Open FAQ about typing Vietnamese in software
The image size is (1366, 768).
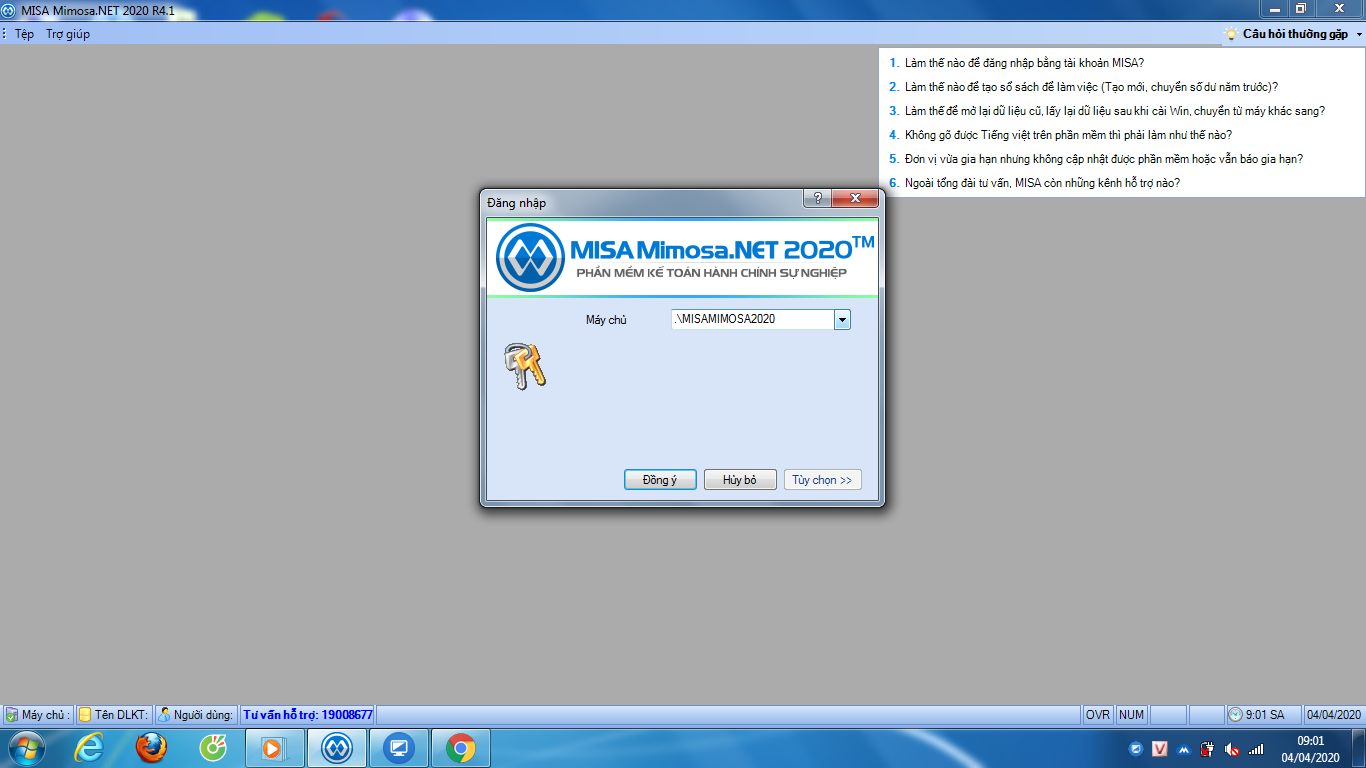(1068, 135)
